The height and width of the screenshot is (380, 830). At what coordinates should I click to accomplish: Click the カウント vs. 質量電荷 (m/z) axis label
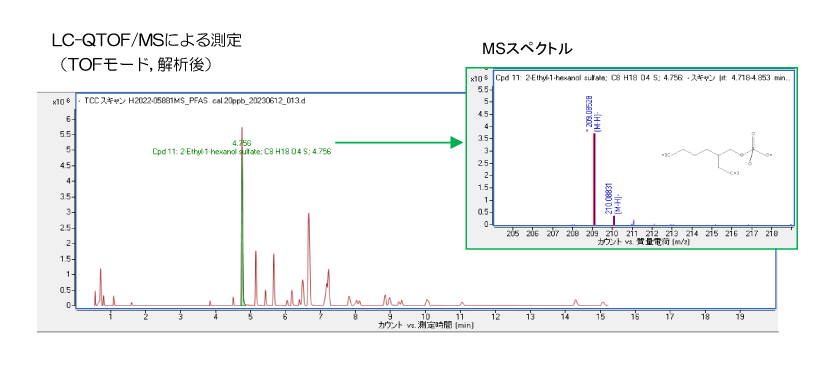coord(644,241)
